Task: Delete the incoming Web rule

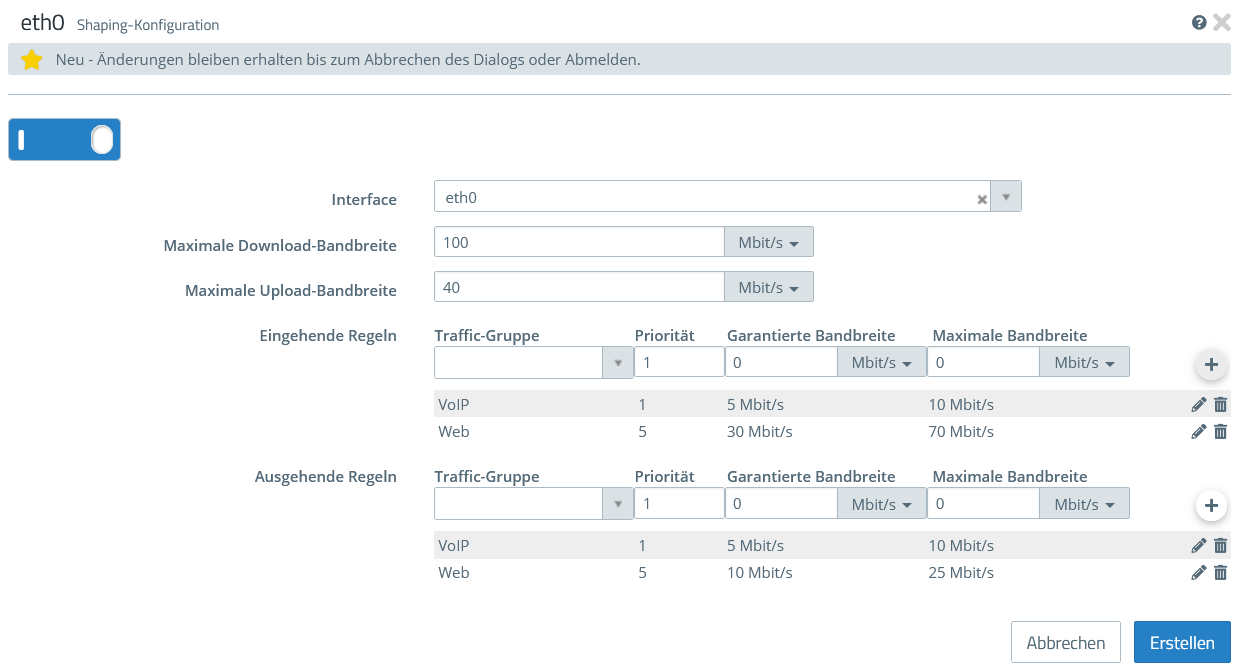Action: coord(1220,432)
